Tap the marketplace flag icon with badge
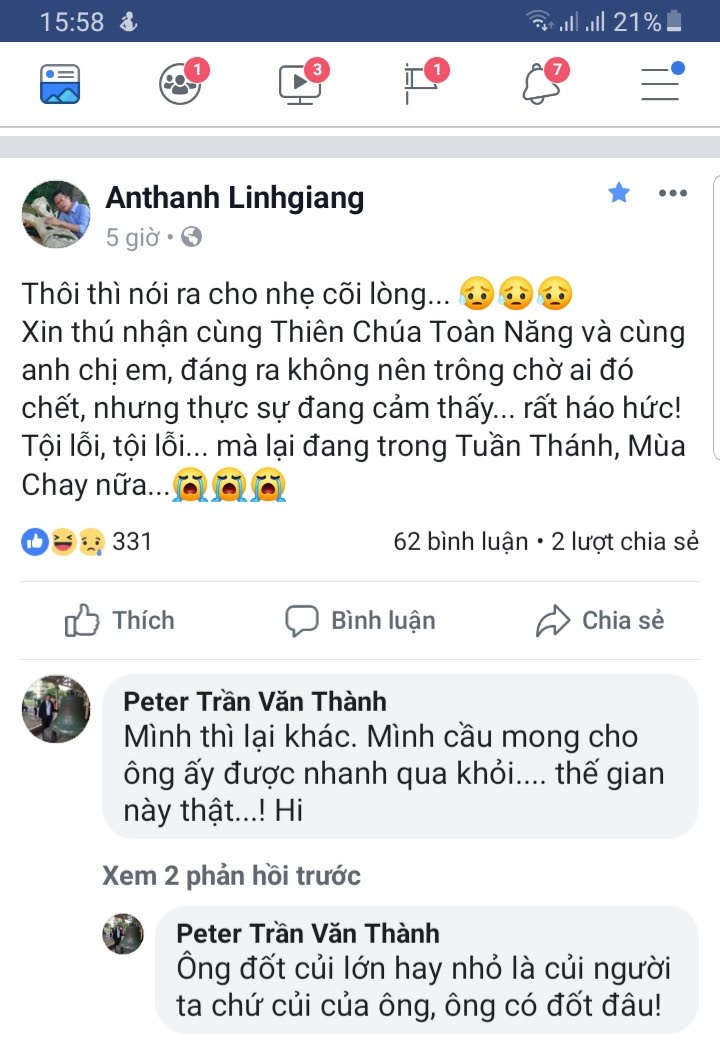The height and width of the screenshot is (1052, 720). 418,84
